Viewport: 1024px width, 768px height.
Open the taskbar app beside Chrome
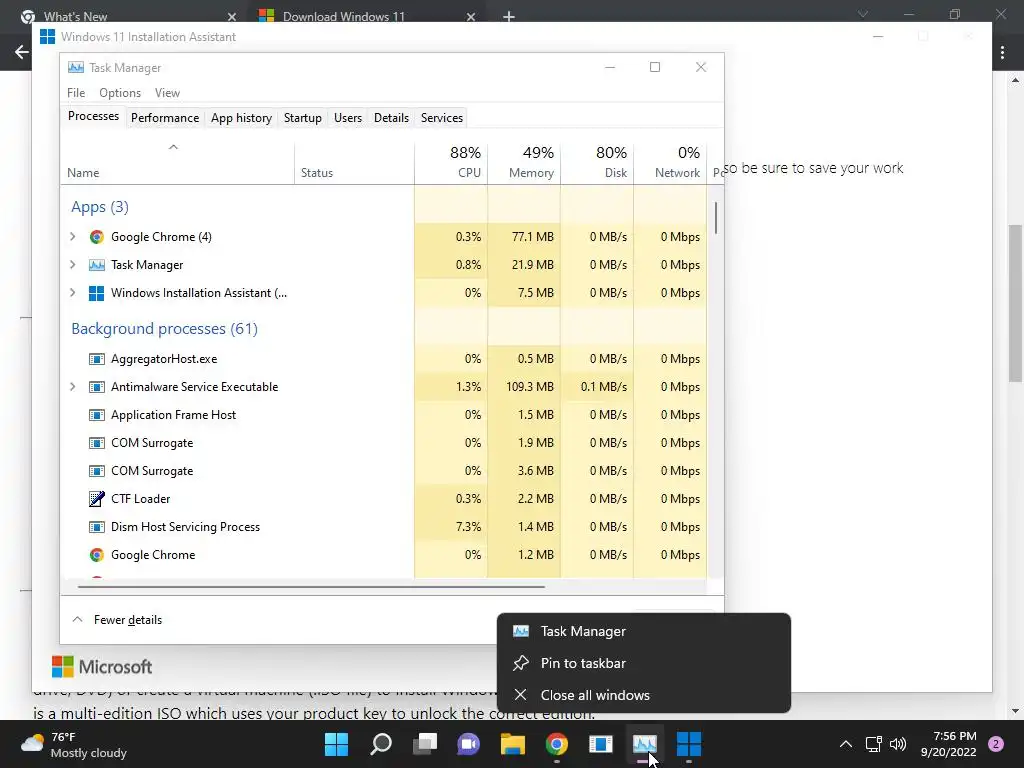coord(600,744)
